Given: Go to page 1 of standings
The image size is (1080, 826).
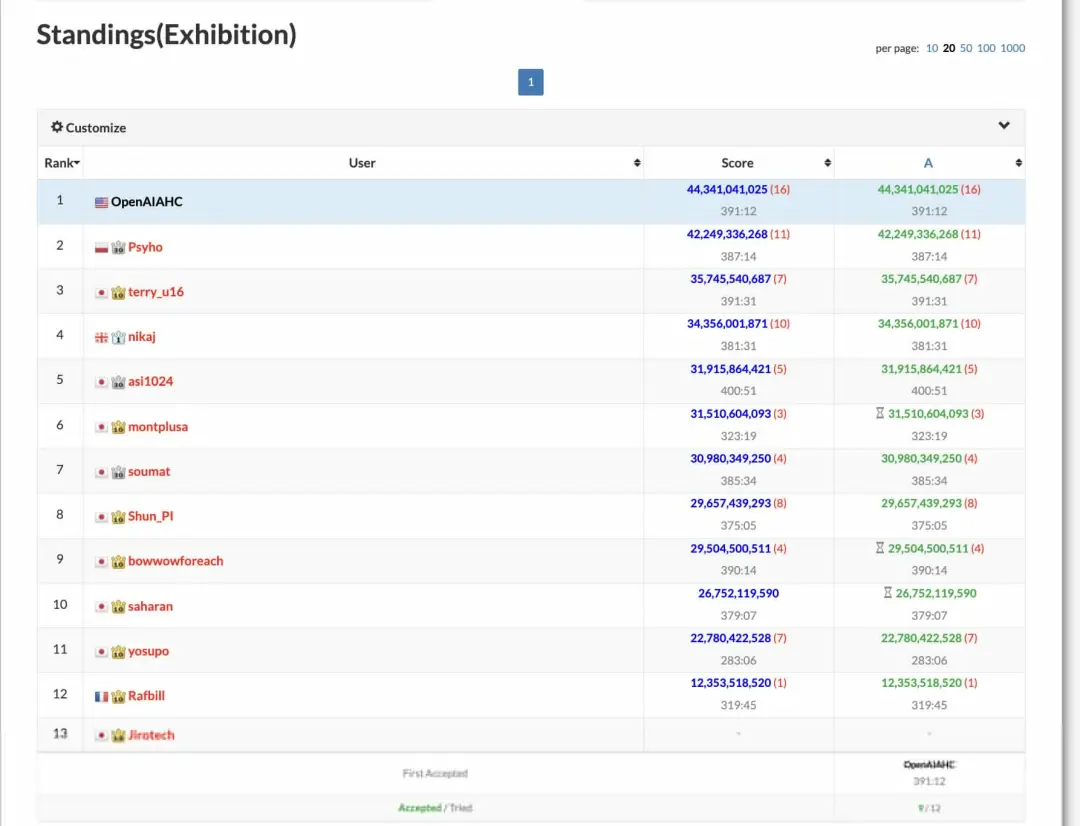Looking at the screenshot, I should coord(530,82).
